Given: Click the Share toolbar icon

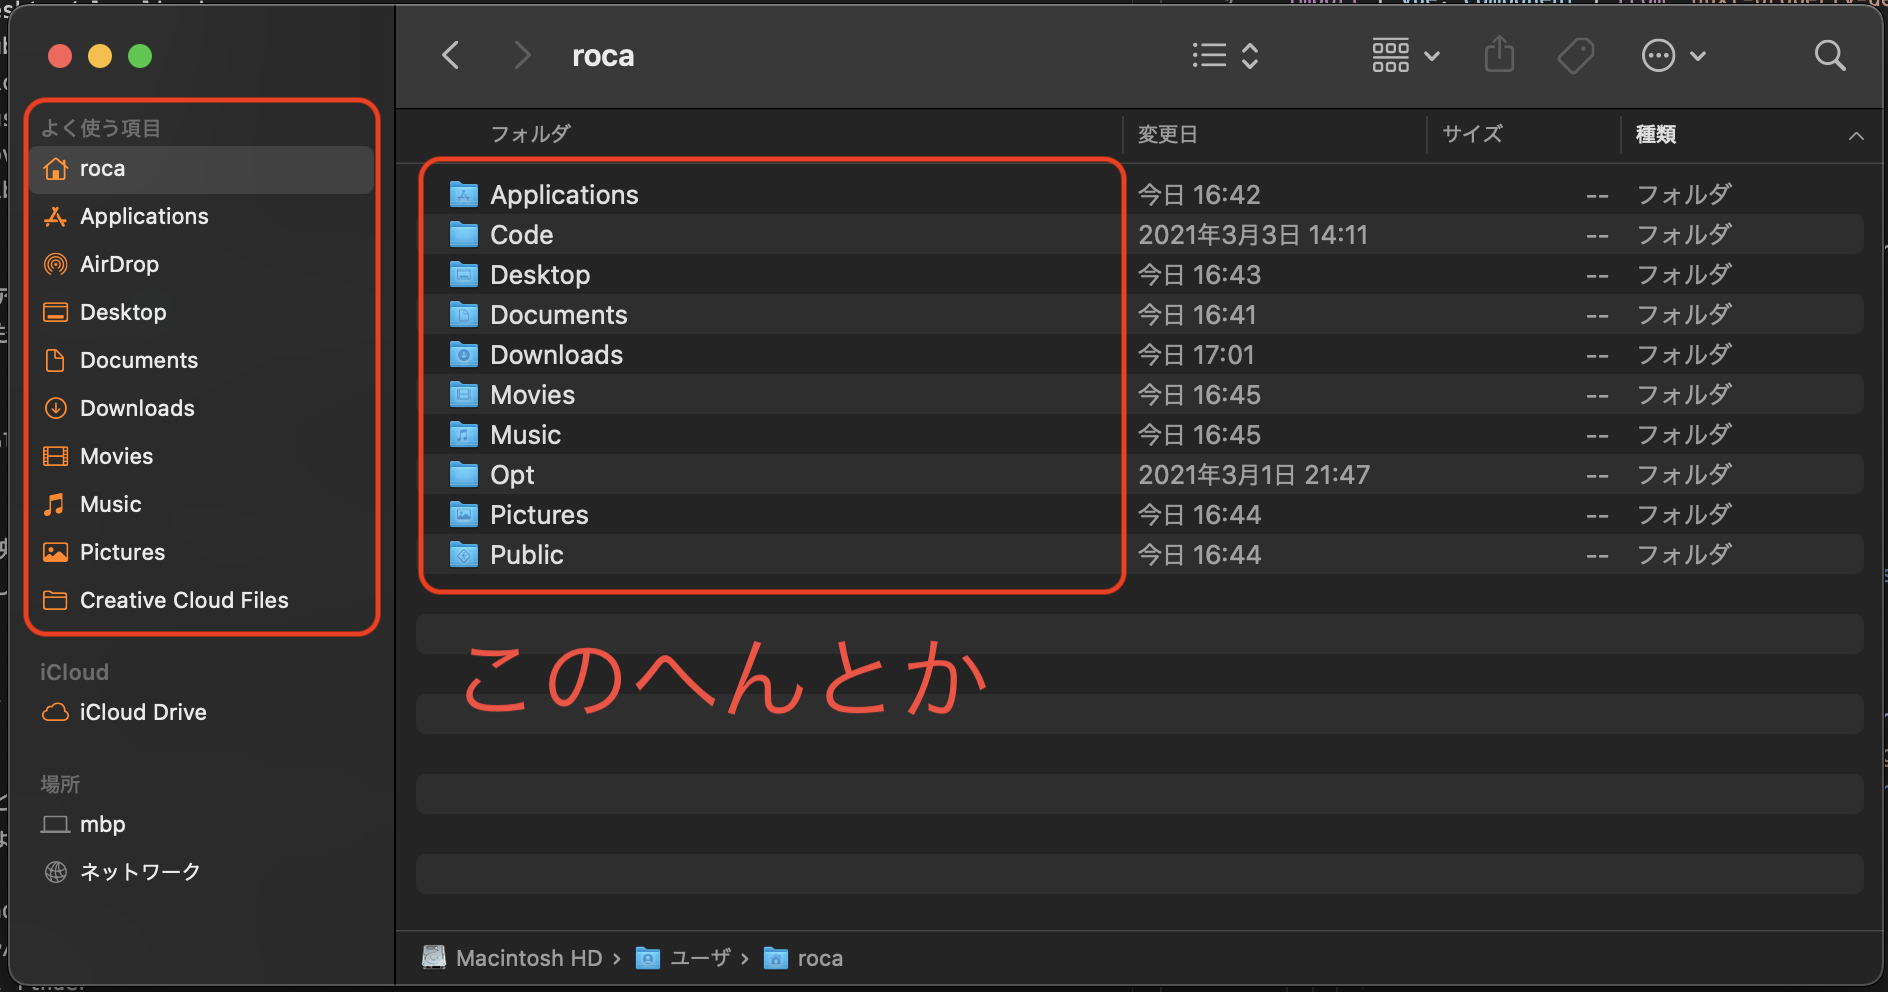Looking at the screenshot, I should [1499, 55].
